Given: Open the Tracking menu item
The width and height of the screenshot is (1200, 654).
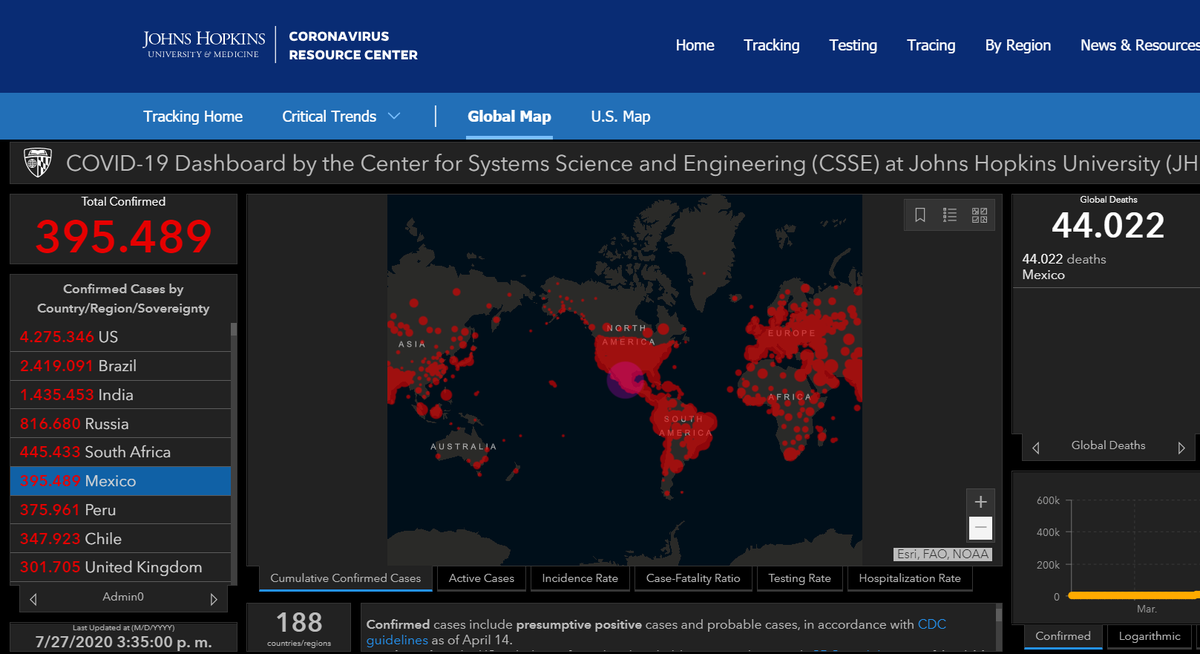Looking at the screenshot, I should [771, 45].
